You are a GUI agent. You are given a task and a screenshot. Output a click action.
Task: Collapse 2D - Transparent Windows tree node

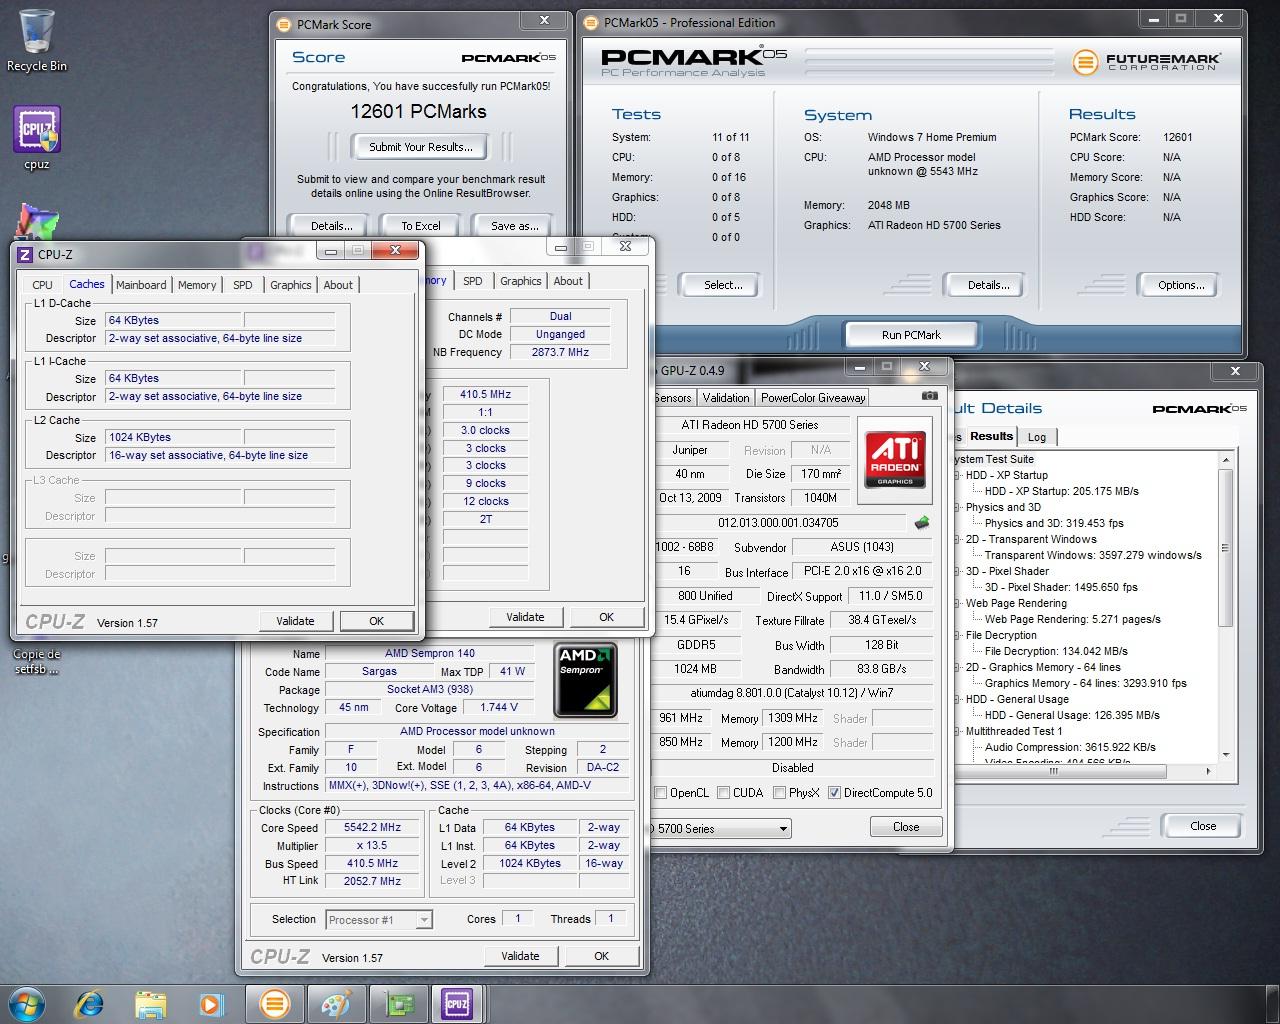point(958,540)
